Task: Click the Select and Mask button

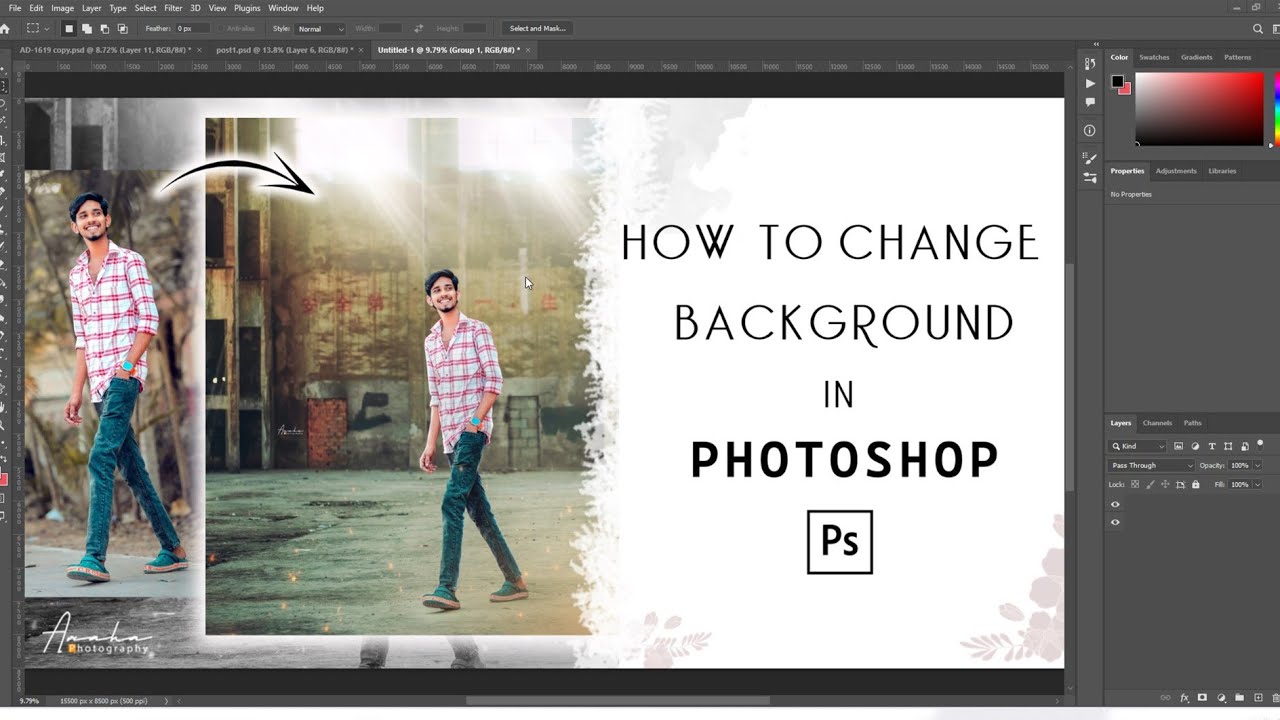Action: [x=538, y=29]
